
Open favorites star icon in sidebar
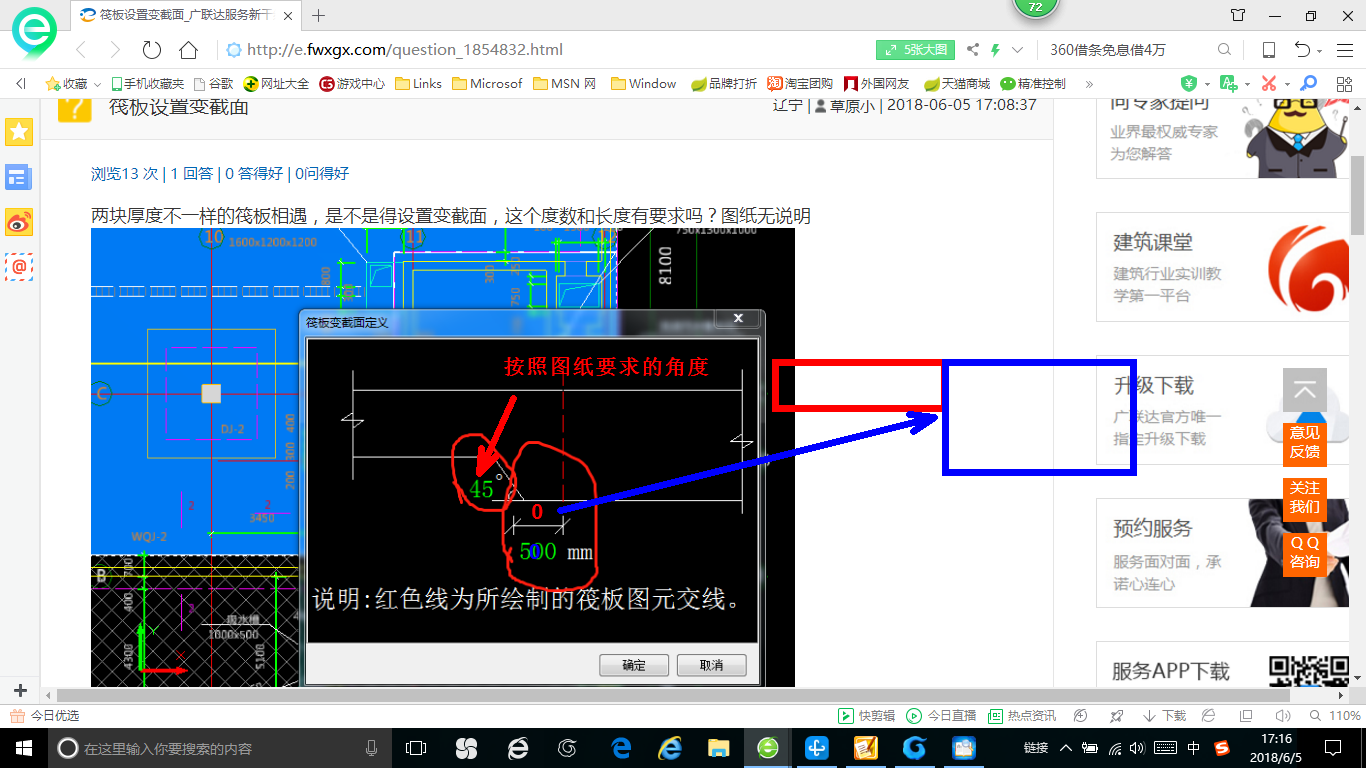(19, 131)
